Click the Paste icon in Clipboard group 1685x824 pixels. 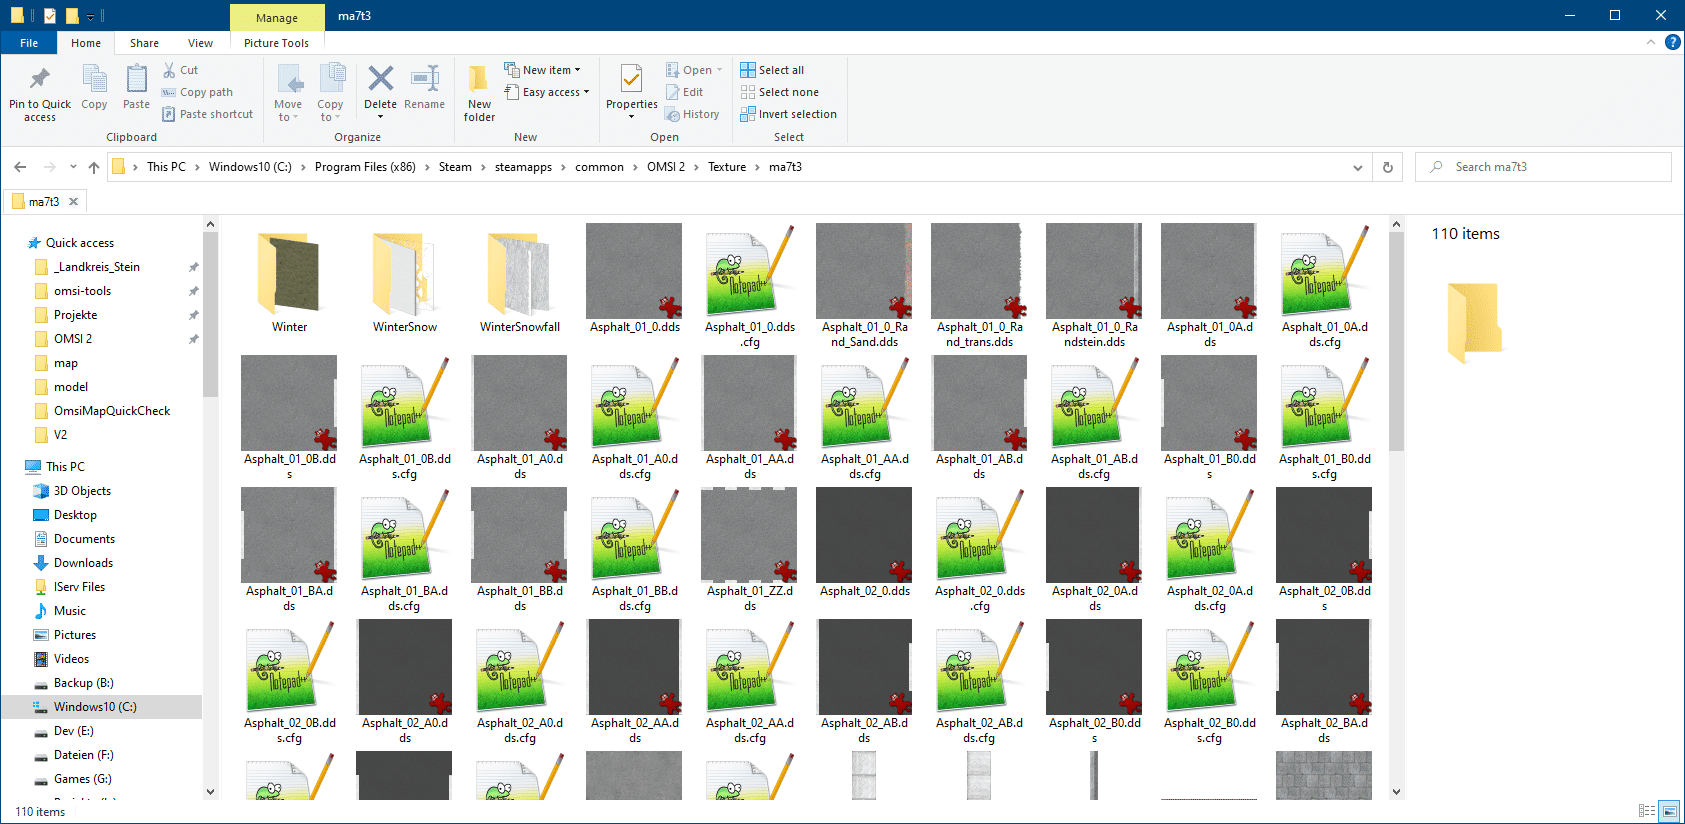(136, 80)
